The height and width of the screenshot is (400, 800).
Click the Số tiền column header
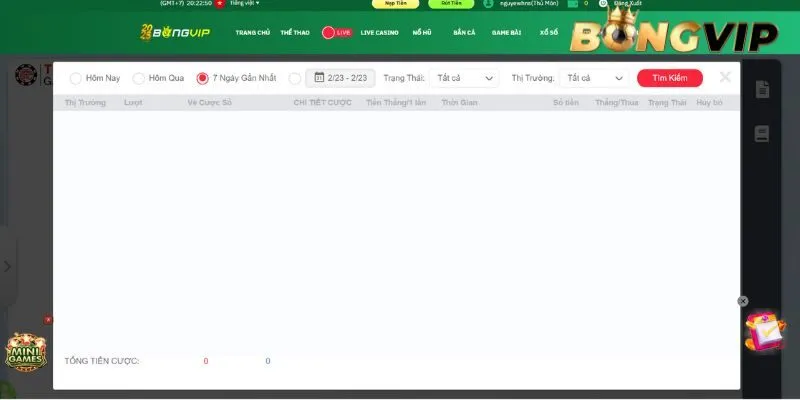click(x=566, y=103)
